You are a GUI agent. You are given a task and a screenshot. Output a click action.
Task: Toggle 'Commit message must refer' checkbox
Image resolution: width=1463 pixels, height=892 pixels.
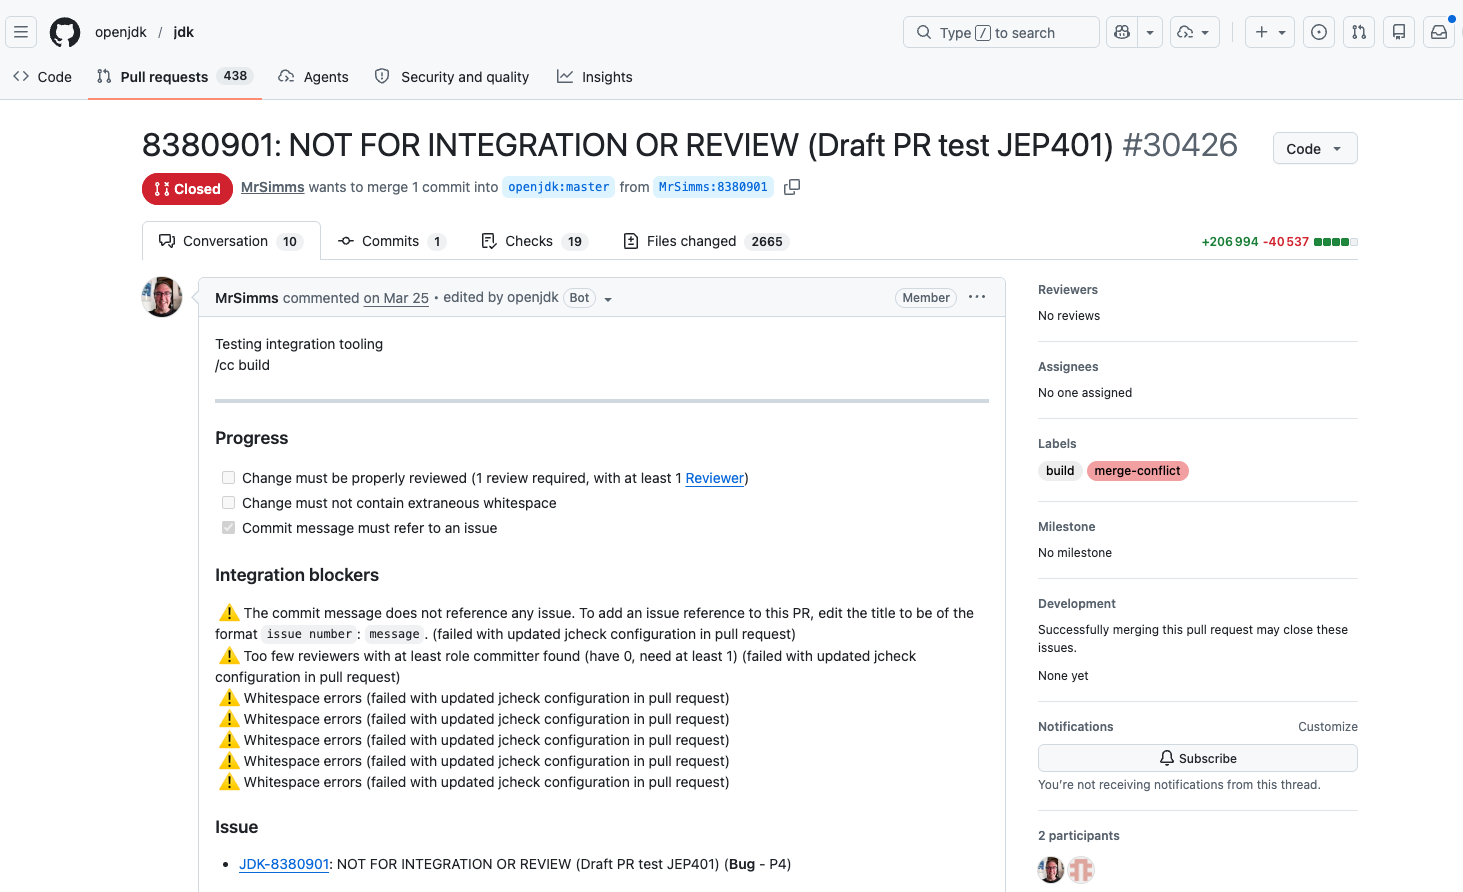(229, 528)
